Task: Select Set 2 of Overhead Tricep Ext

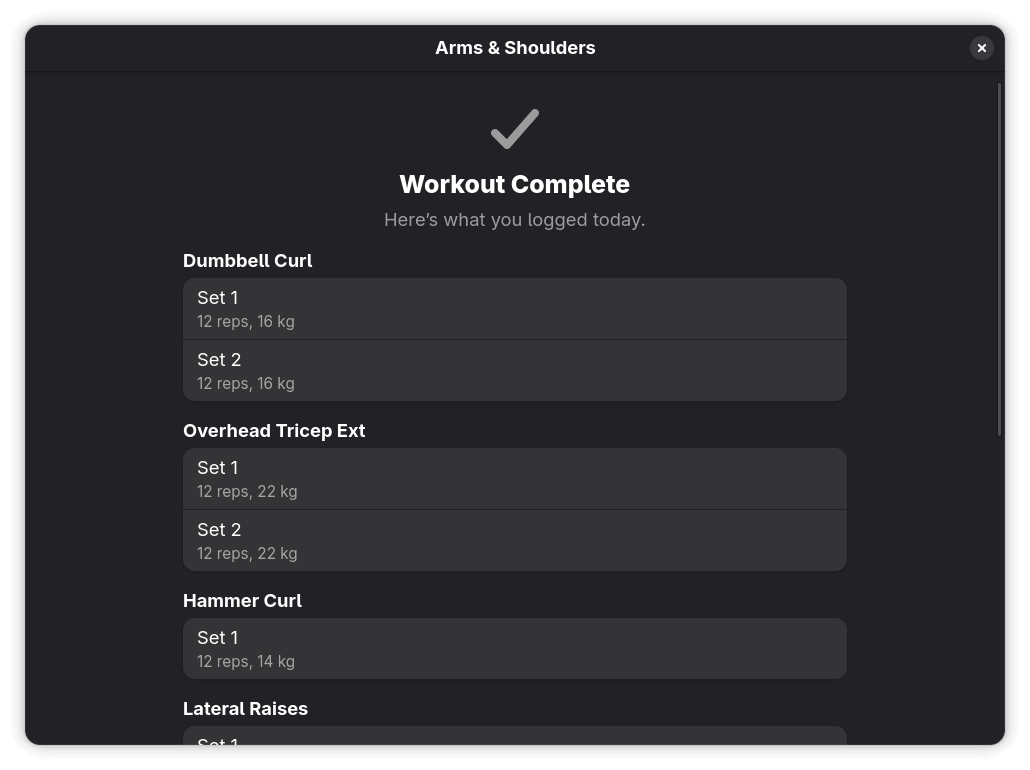Action: pos(514,540)
